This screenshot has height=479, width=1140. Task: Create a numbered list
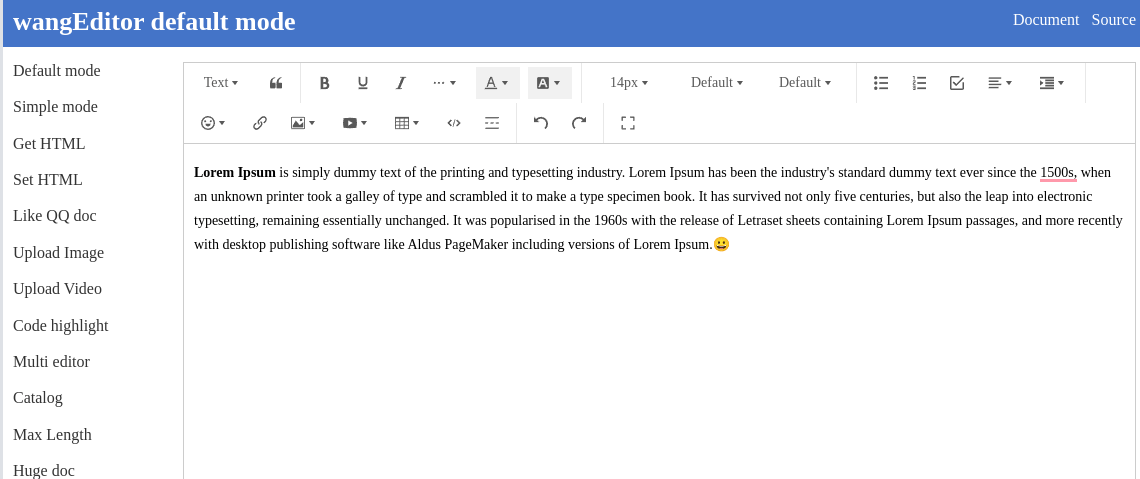click(x=919, y=83)
